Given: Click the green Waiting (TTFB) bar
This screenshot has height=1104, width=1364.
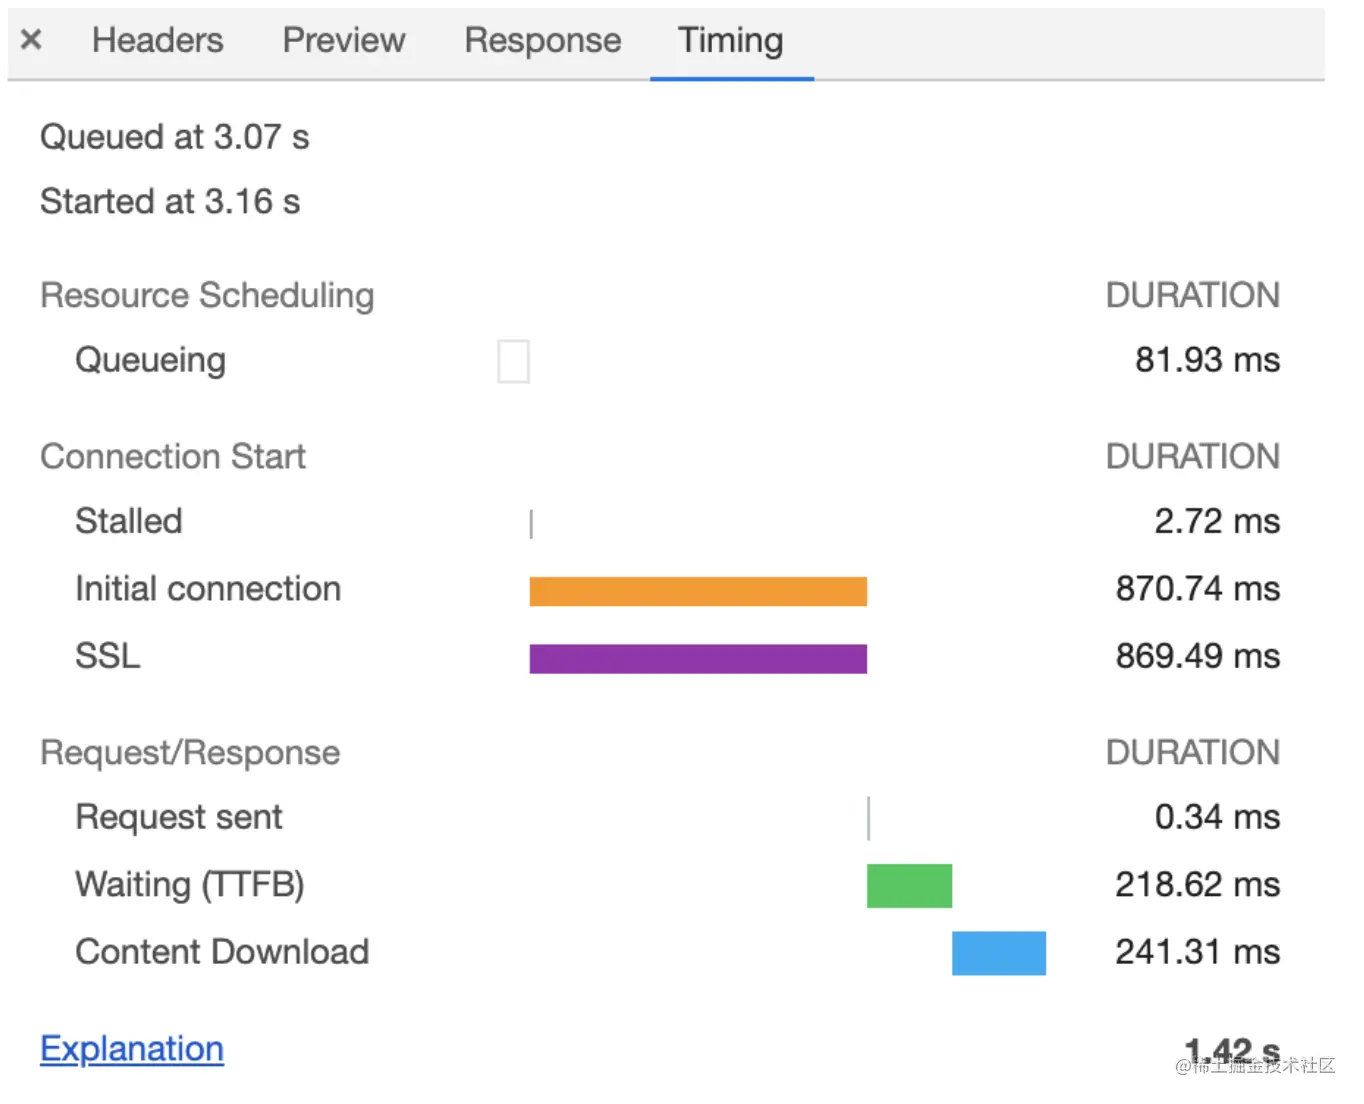Looking at the screenshot, I should [x=909, y=886].
